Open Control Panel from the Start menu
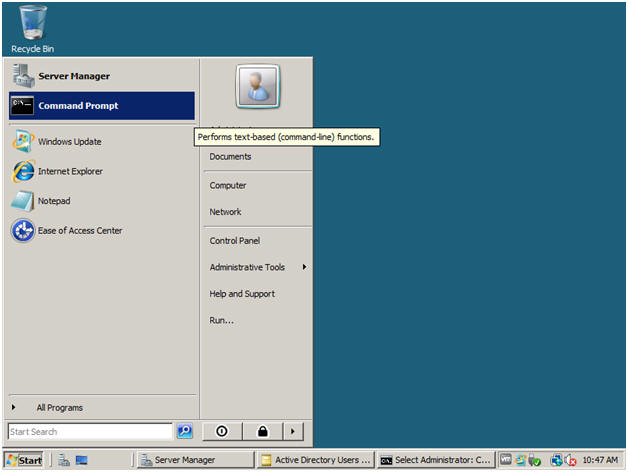The width and height of the screenshot is (628, 472). coord(235,241)
